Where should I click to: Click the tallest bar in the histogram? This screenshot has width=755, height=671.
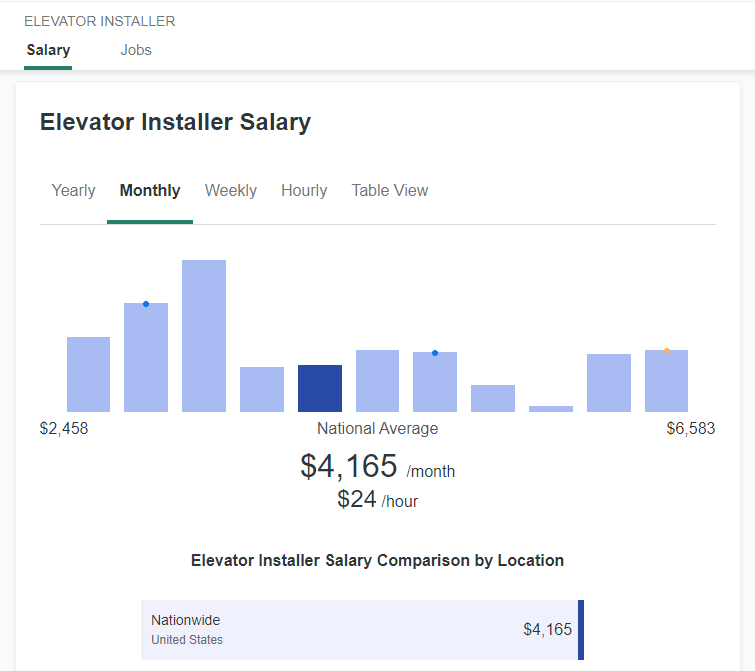[204, 336]
